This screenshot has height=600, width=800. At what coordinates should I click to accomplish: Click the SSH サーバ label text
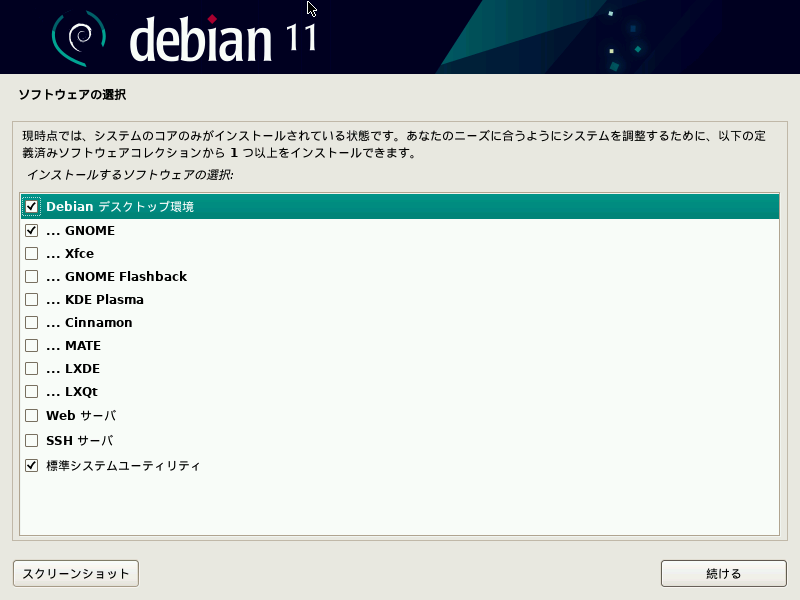coord(80,440)
